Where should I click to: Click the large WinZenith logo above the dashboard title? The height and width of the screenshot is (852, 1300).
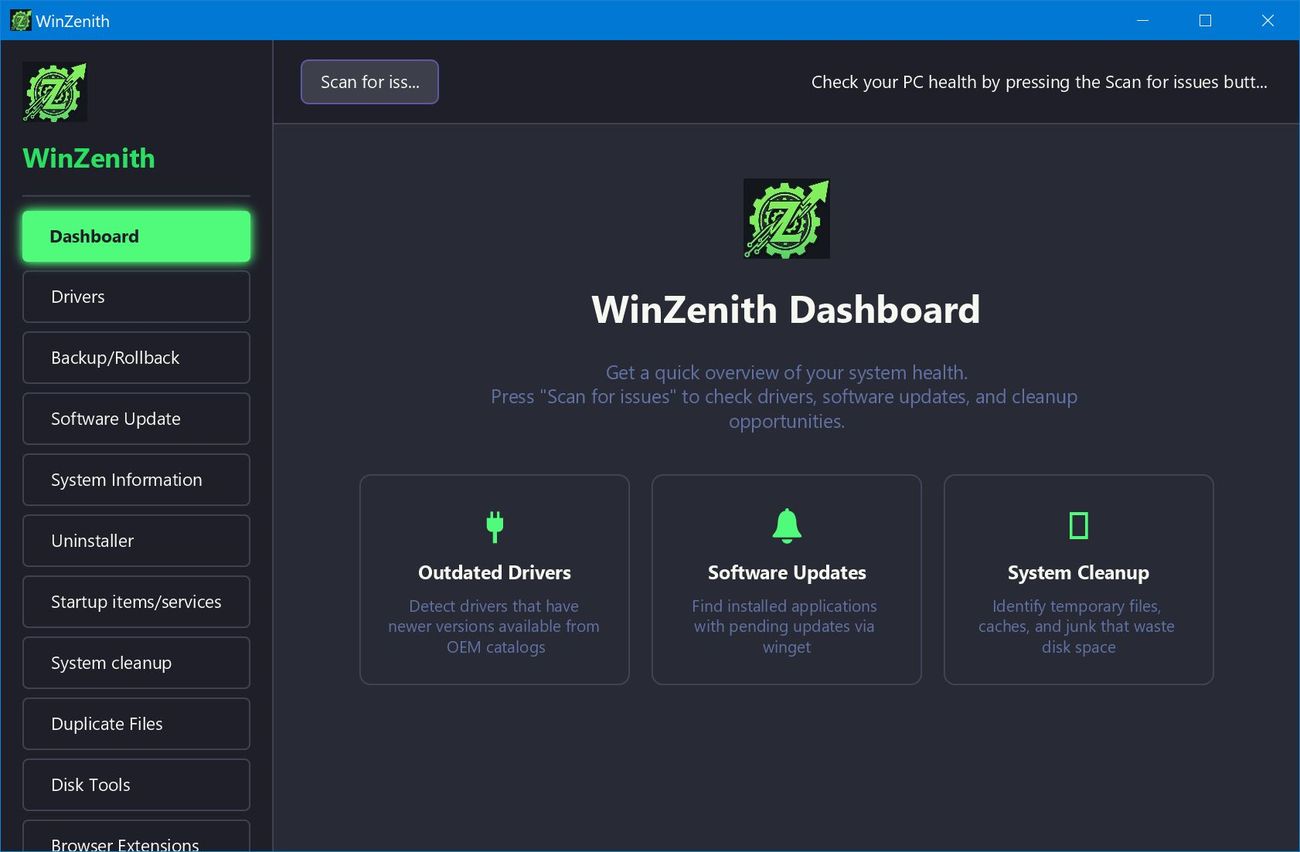tap(786, 219)
